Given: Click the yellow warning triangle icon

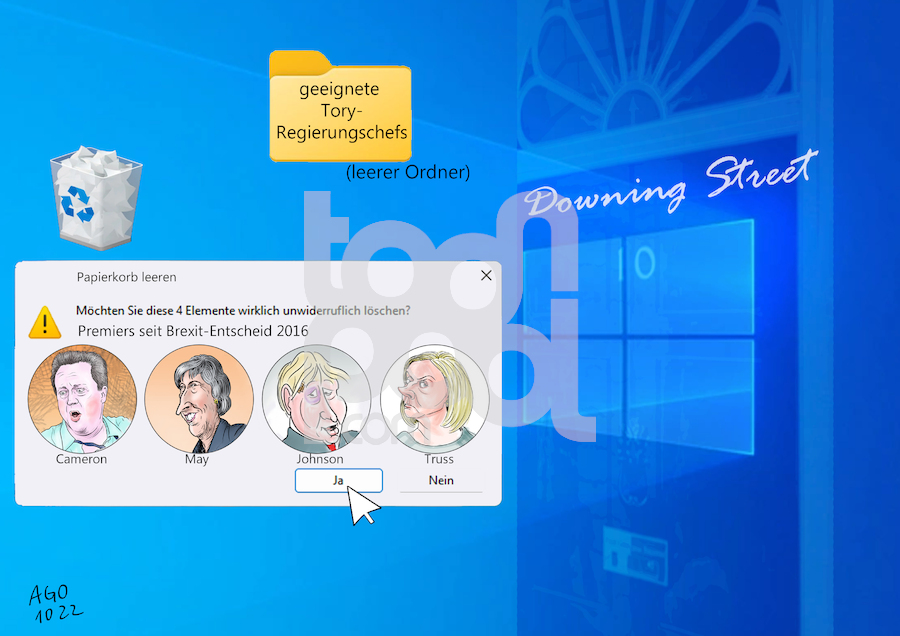Looking at the screenshot, I should tap(44, 322).
